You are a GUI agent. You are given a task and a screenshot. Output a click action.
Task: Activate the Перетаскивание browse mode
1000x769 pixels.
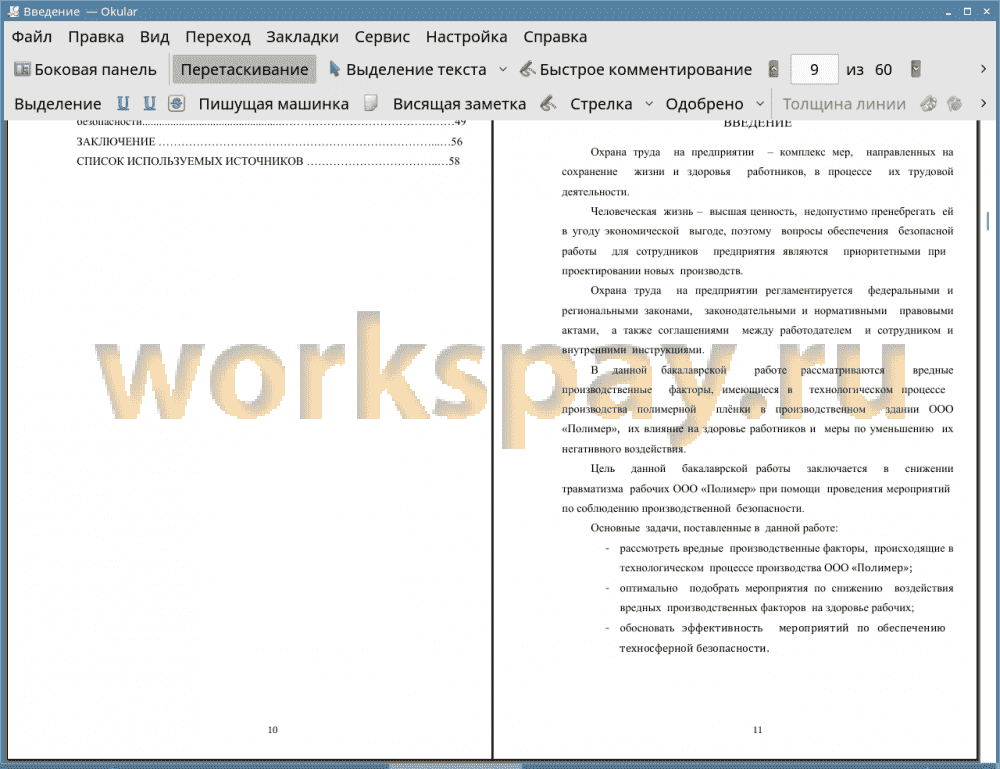[x=244, y=70]
